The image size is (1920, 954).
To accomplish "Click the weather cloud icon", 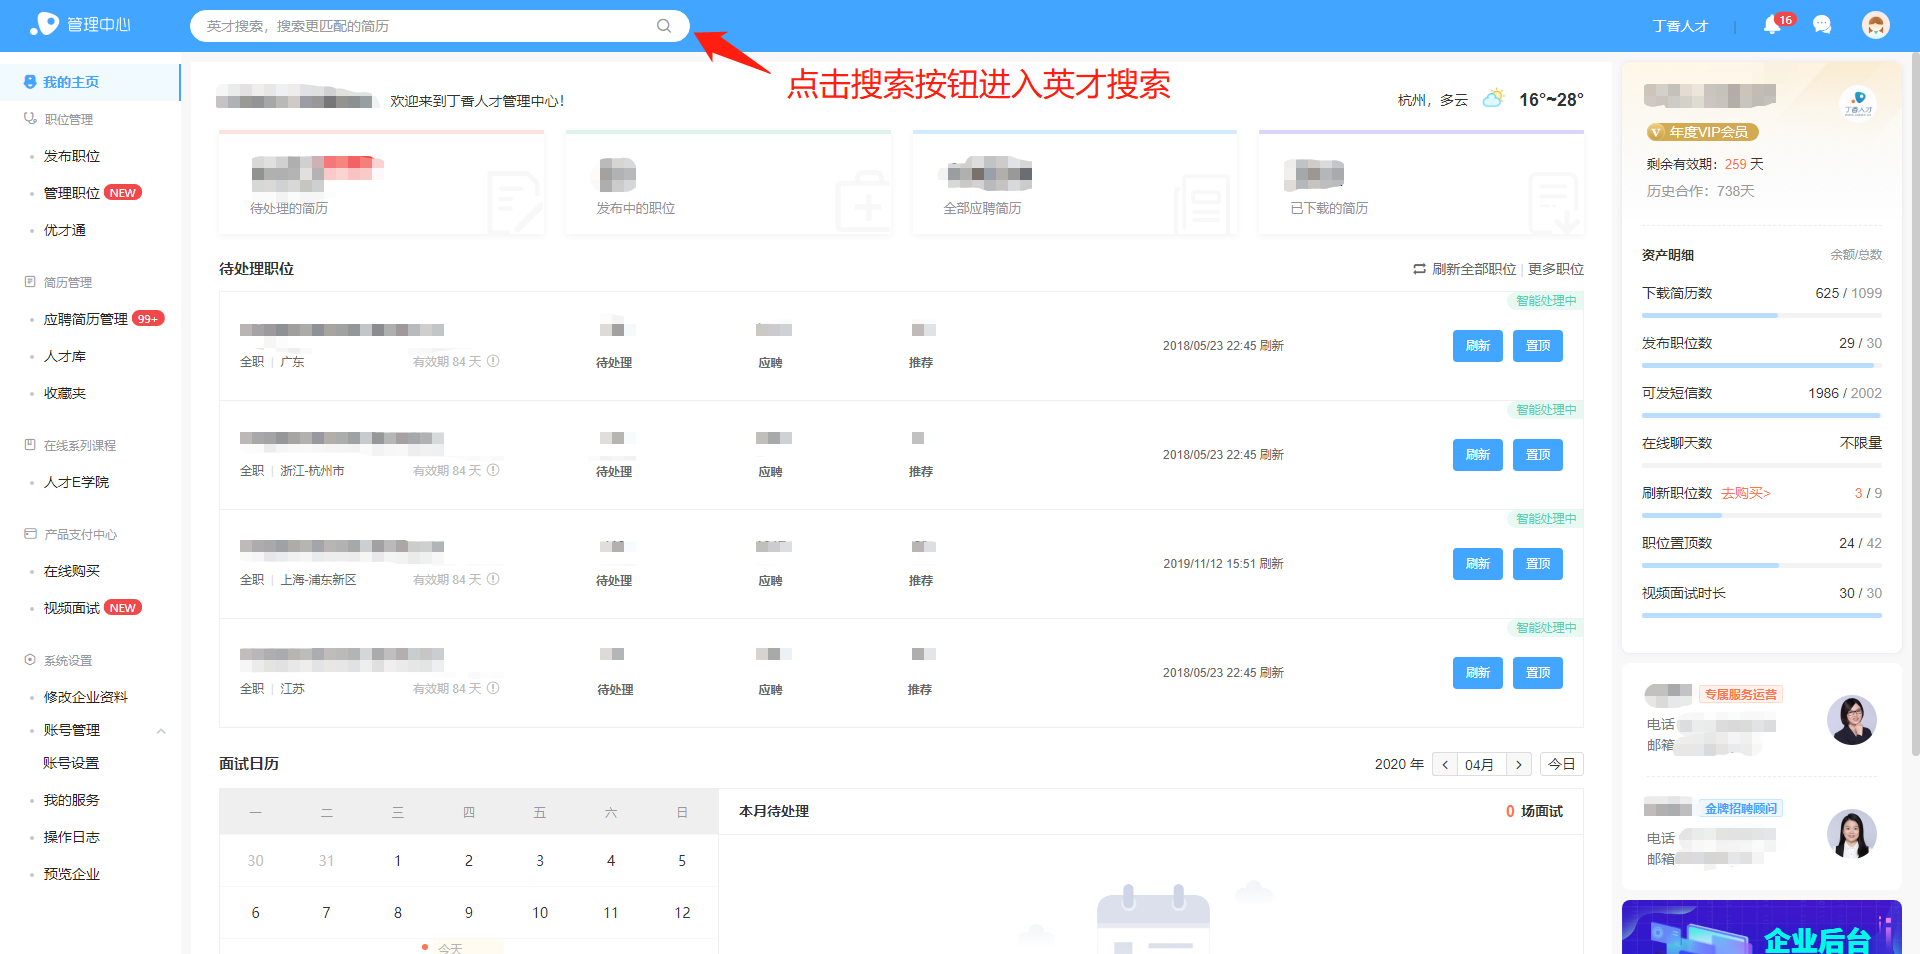I will click(1493, 99).
